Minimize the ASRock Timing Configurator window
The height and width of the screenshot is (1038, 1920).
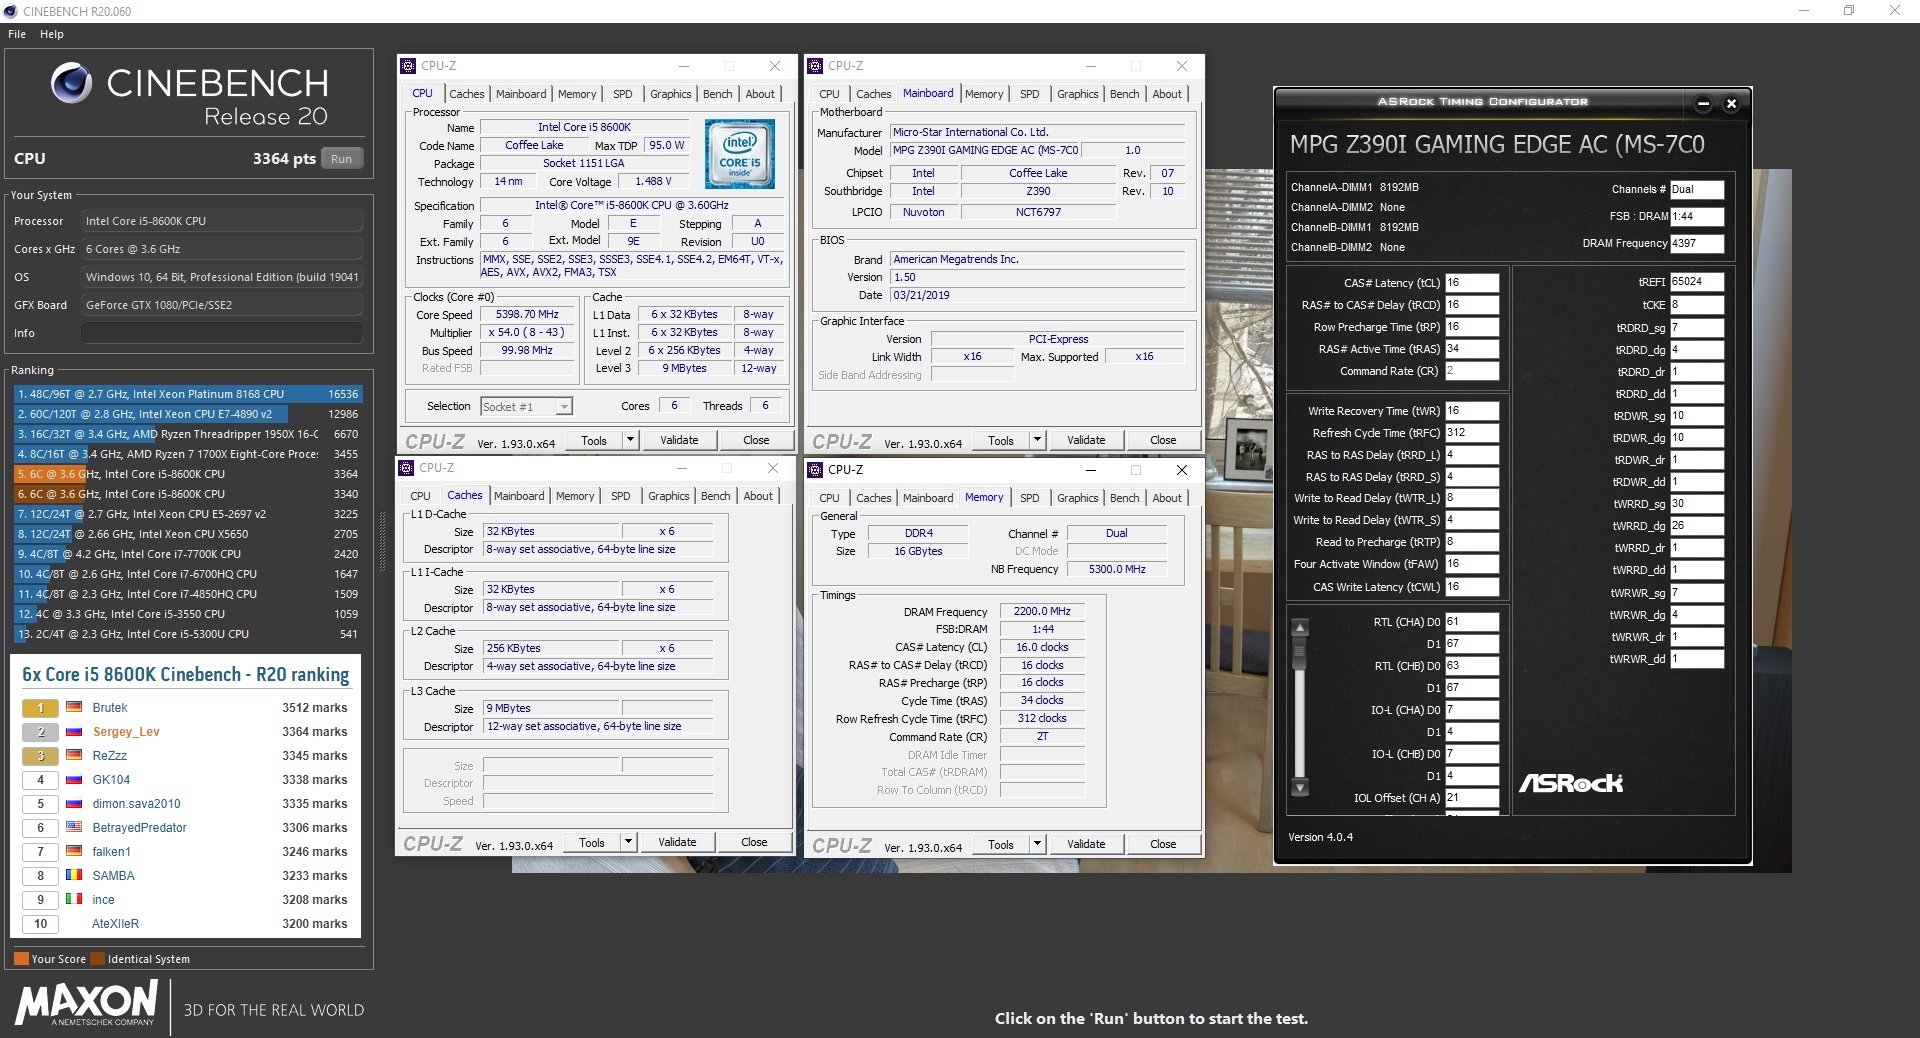tap(1703, 103)
